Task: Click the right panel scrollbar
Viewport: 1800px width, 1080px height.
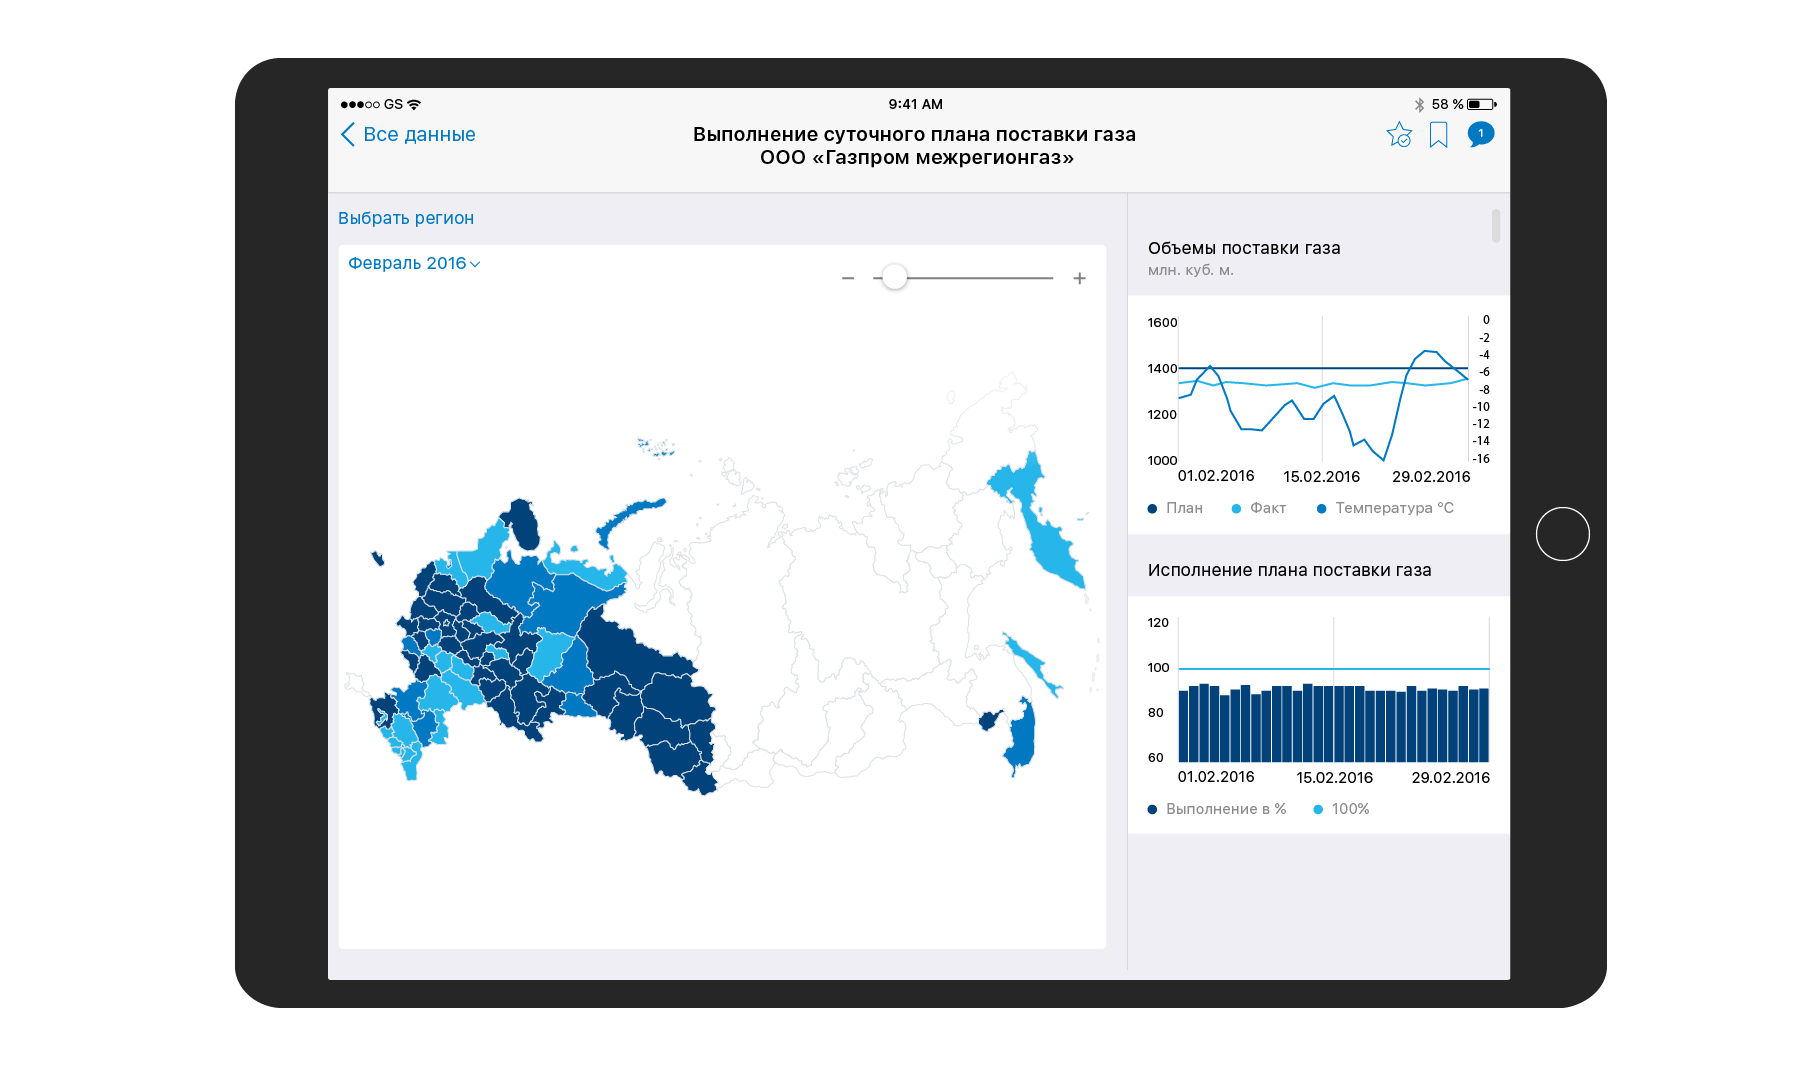Action: click(1495, 225)
